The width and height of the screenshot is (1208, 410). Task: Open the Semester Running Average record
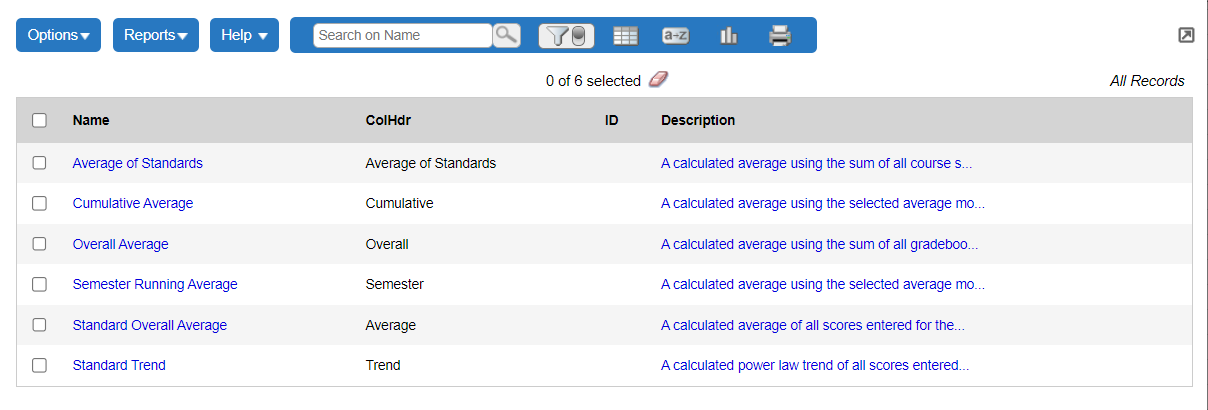tap(155, 284)
